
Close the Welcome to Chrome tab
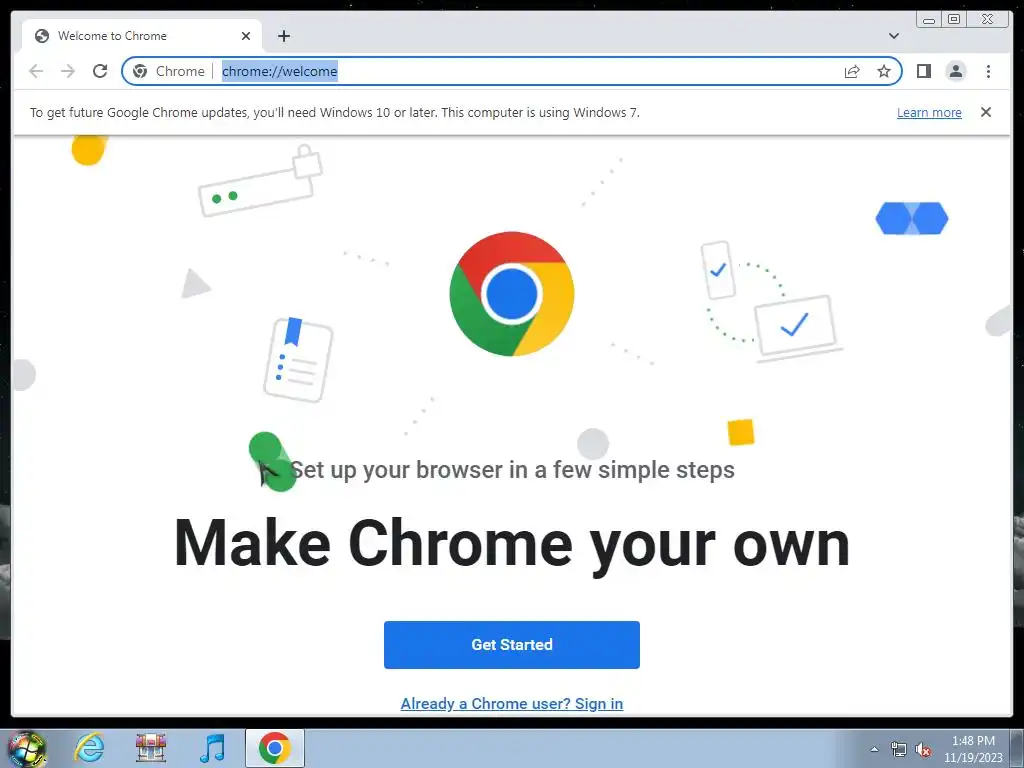tap(246, 36)
